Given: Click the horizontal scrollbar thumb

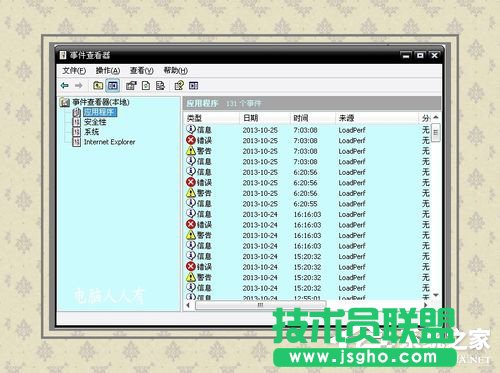Looking at the screenshot, I should [x=260, y=305].
